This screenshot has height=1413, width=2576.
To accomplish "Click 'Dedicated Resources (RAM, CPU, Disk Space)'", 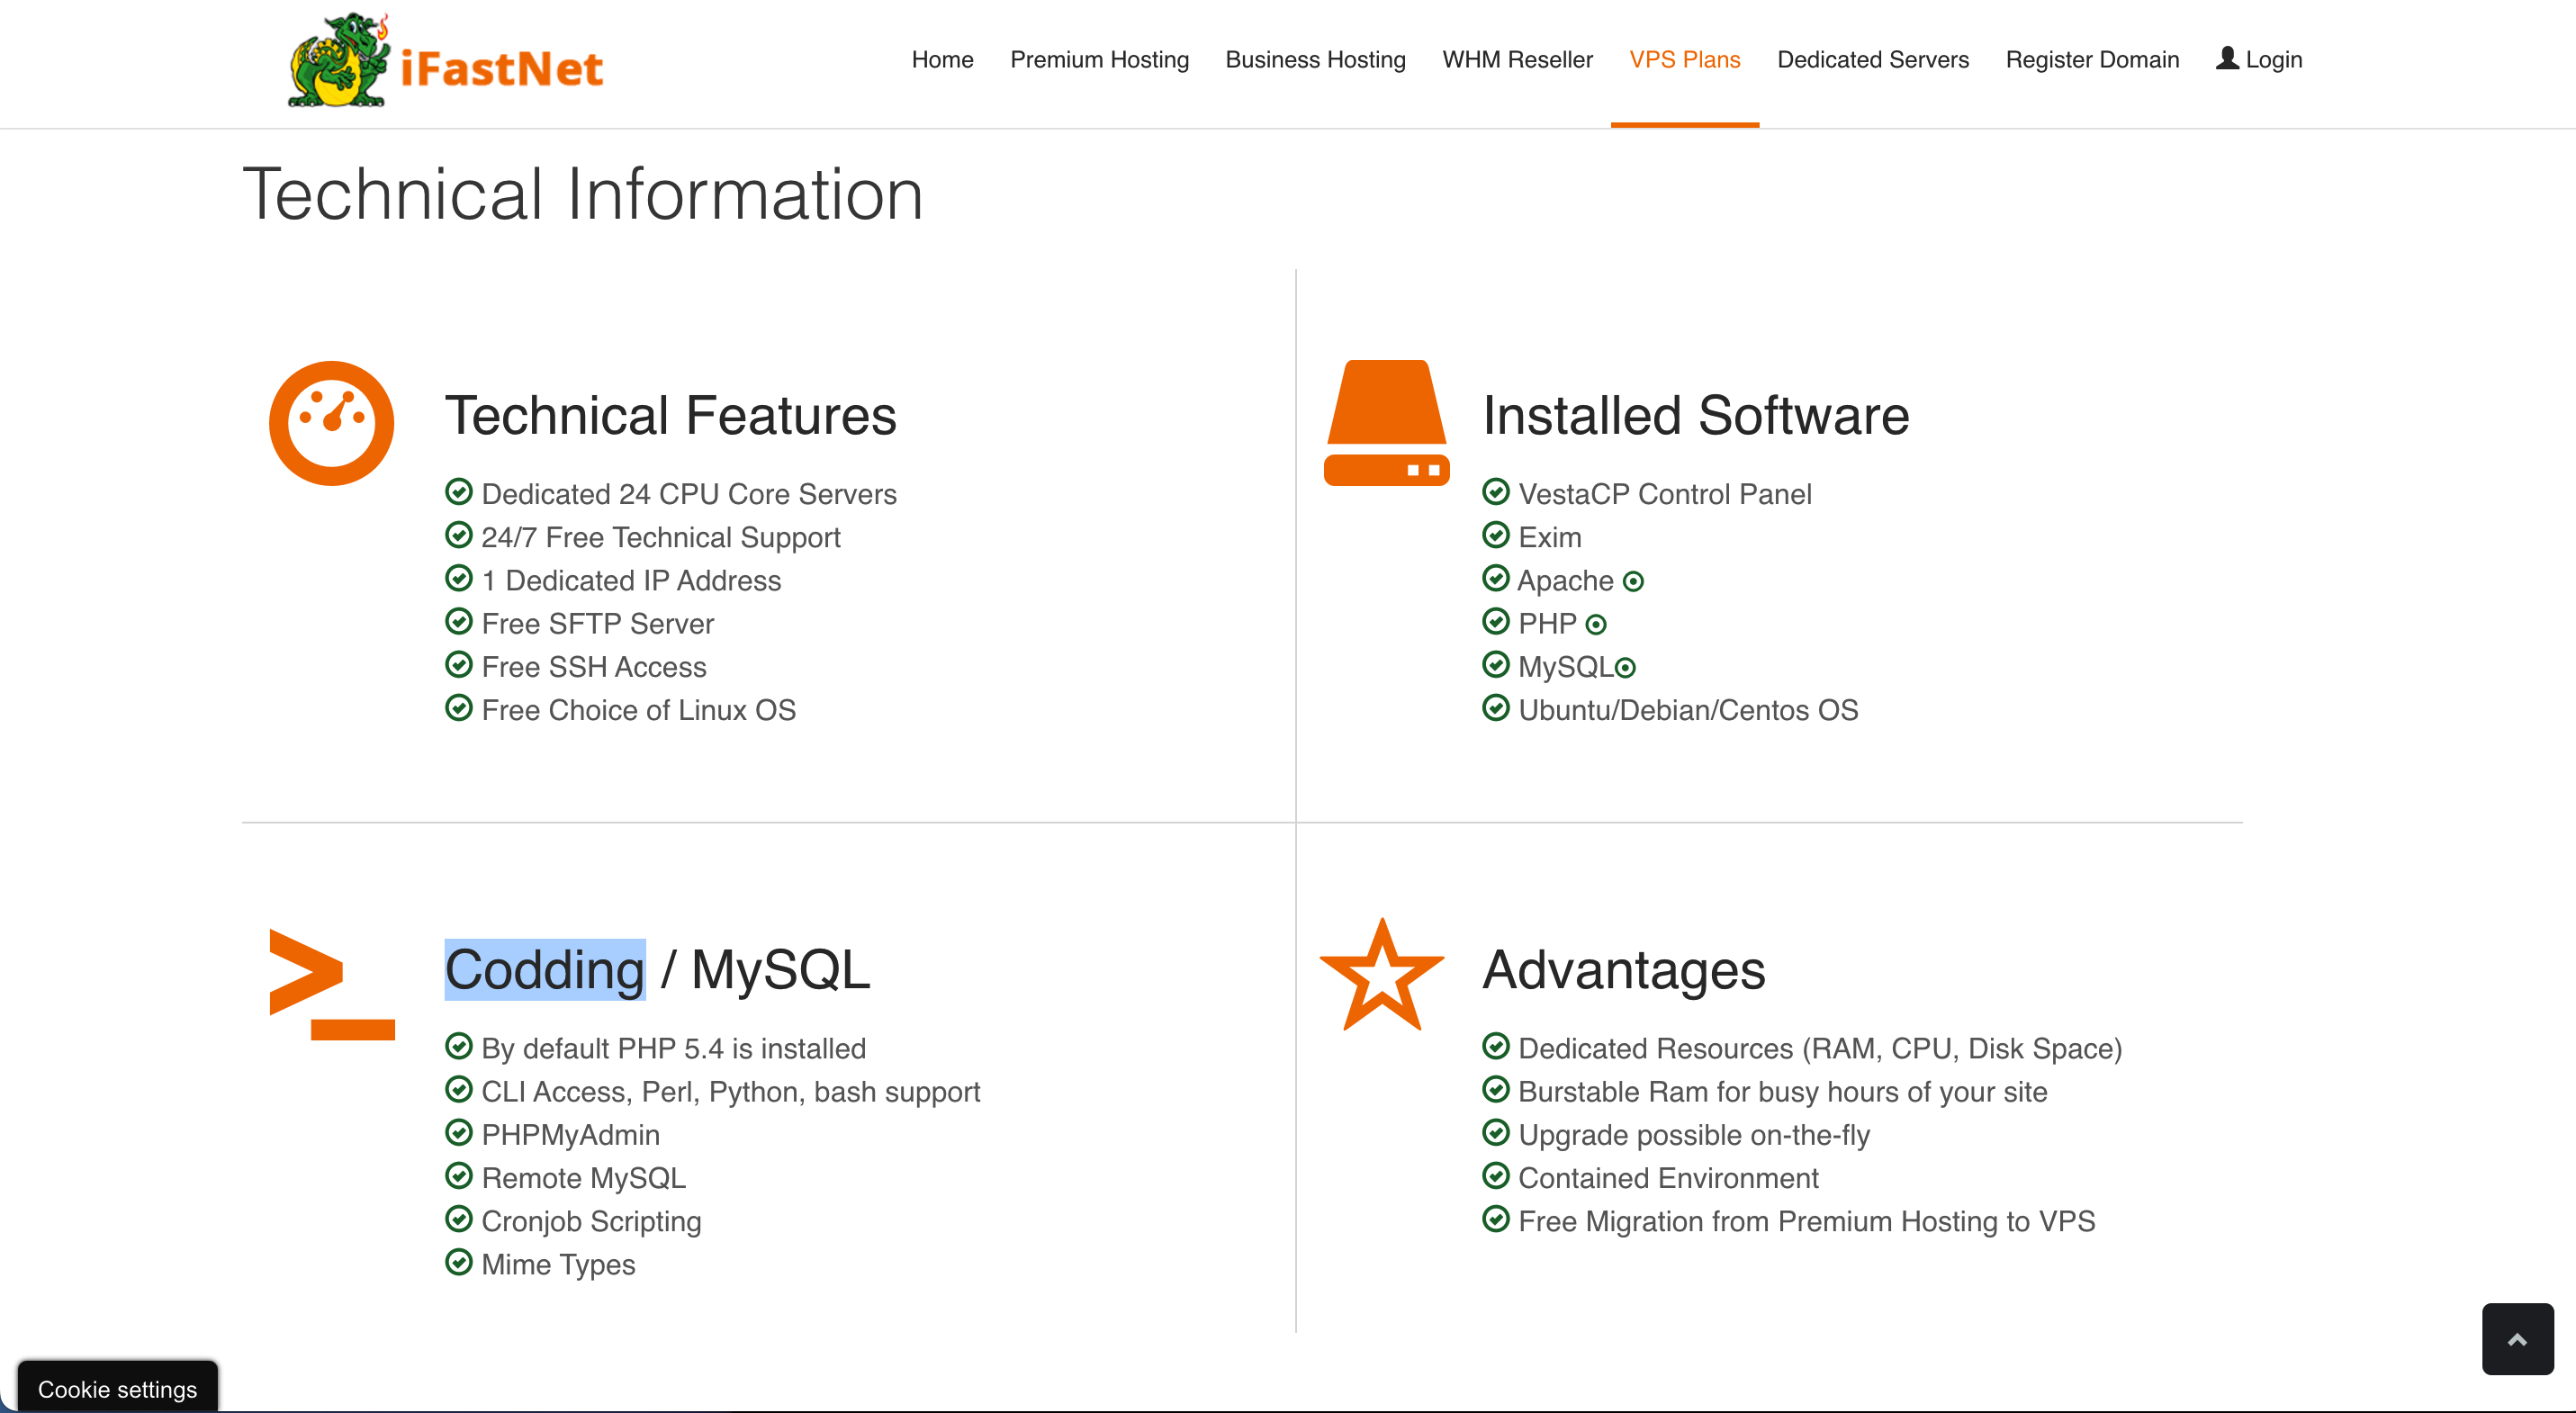I will click(1820, 1048).
